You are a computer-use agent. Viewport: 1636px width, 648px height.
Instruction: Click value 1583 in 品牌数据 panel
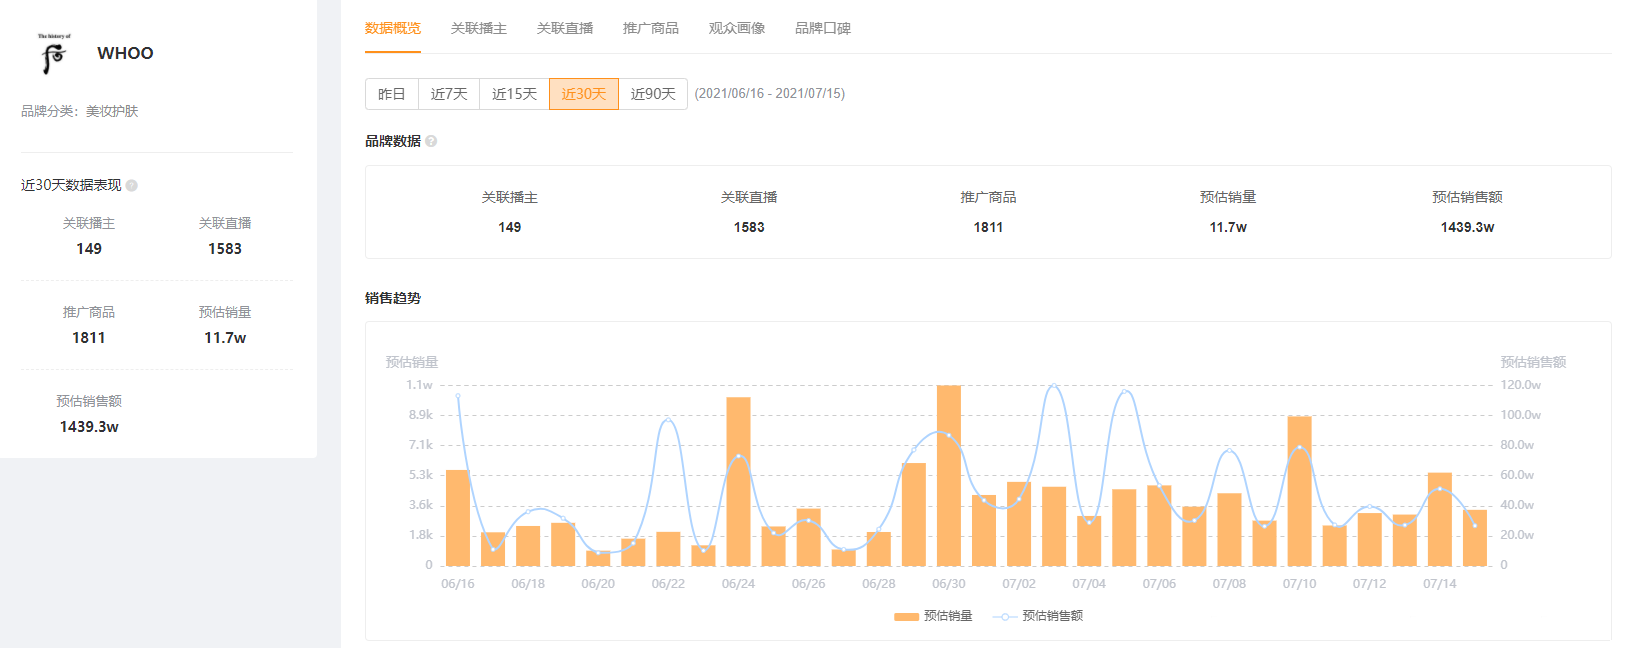pos(749,227)
